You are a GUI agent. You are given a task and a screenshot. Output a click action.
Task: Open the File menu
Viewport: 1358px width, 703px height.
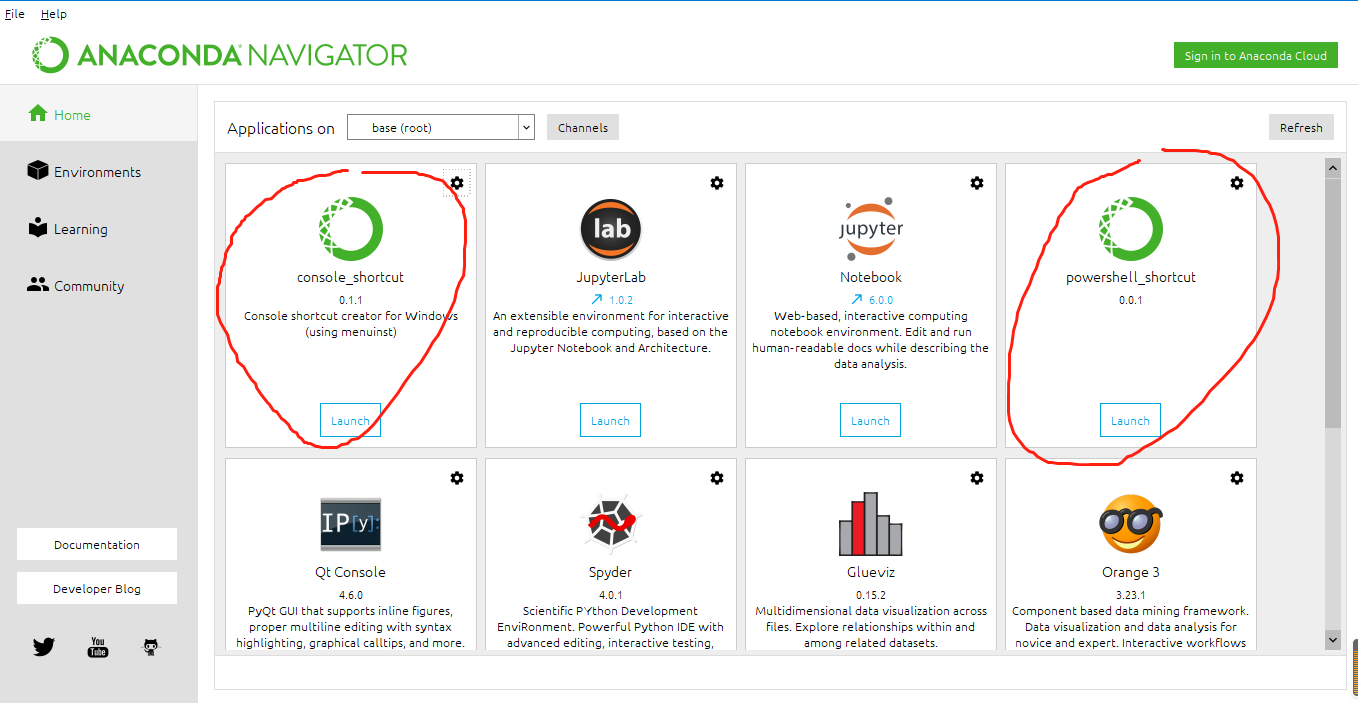point(15,14)
